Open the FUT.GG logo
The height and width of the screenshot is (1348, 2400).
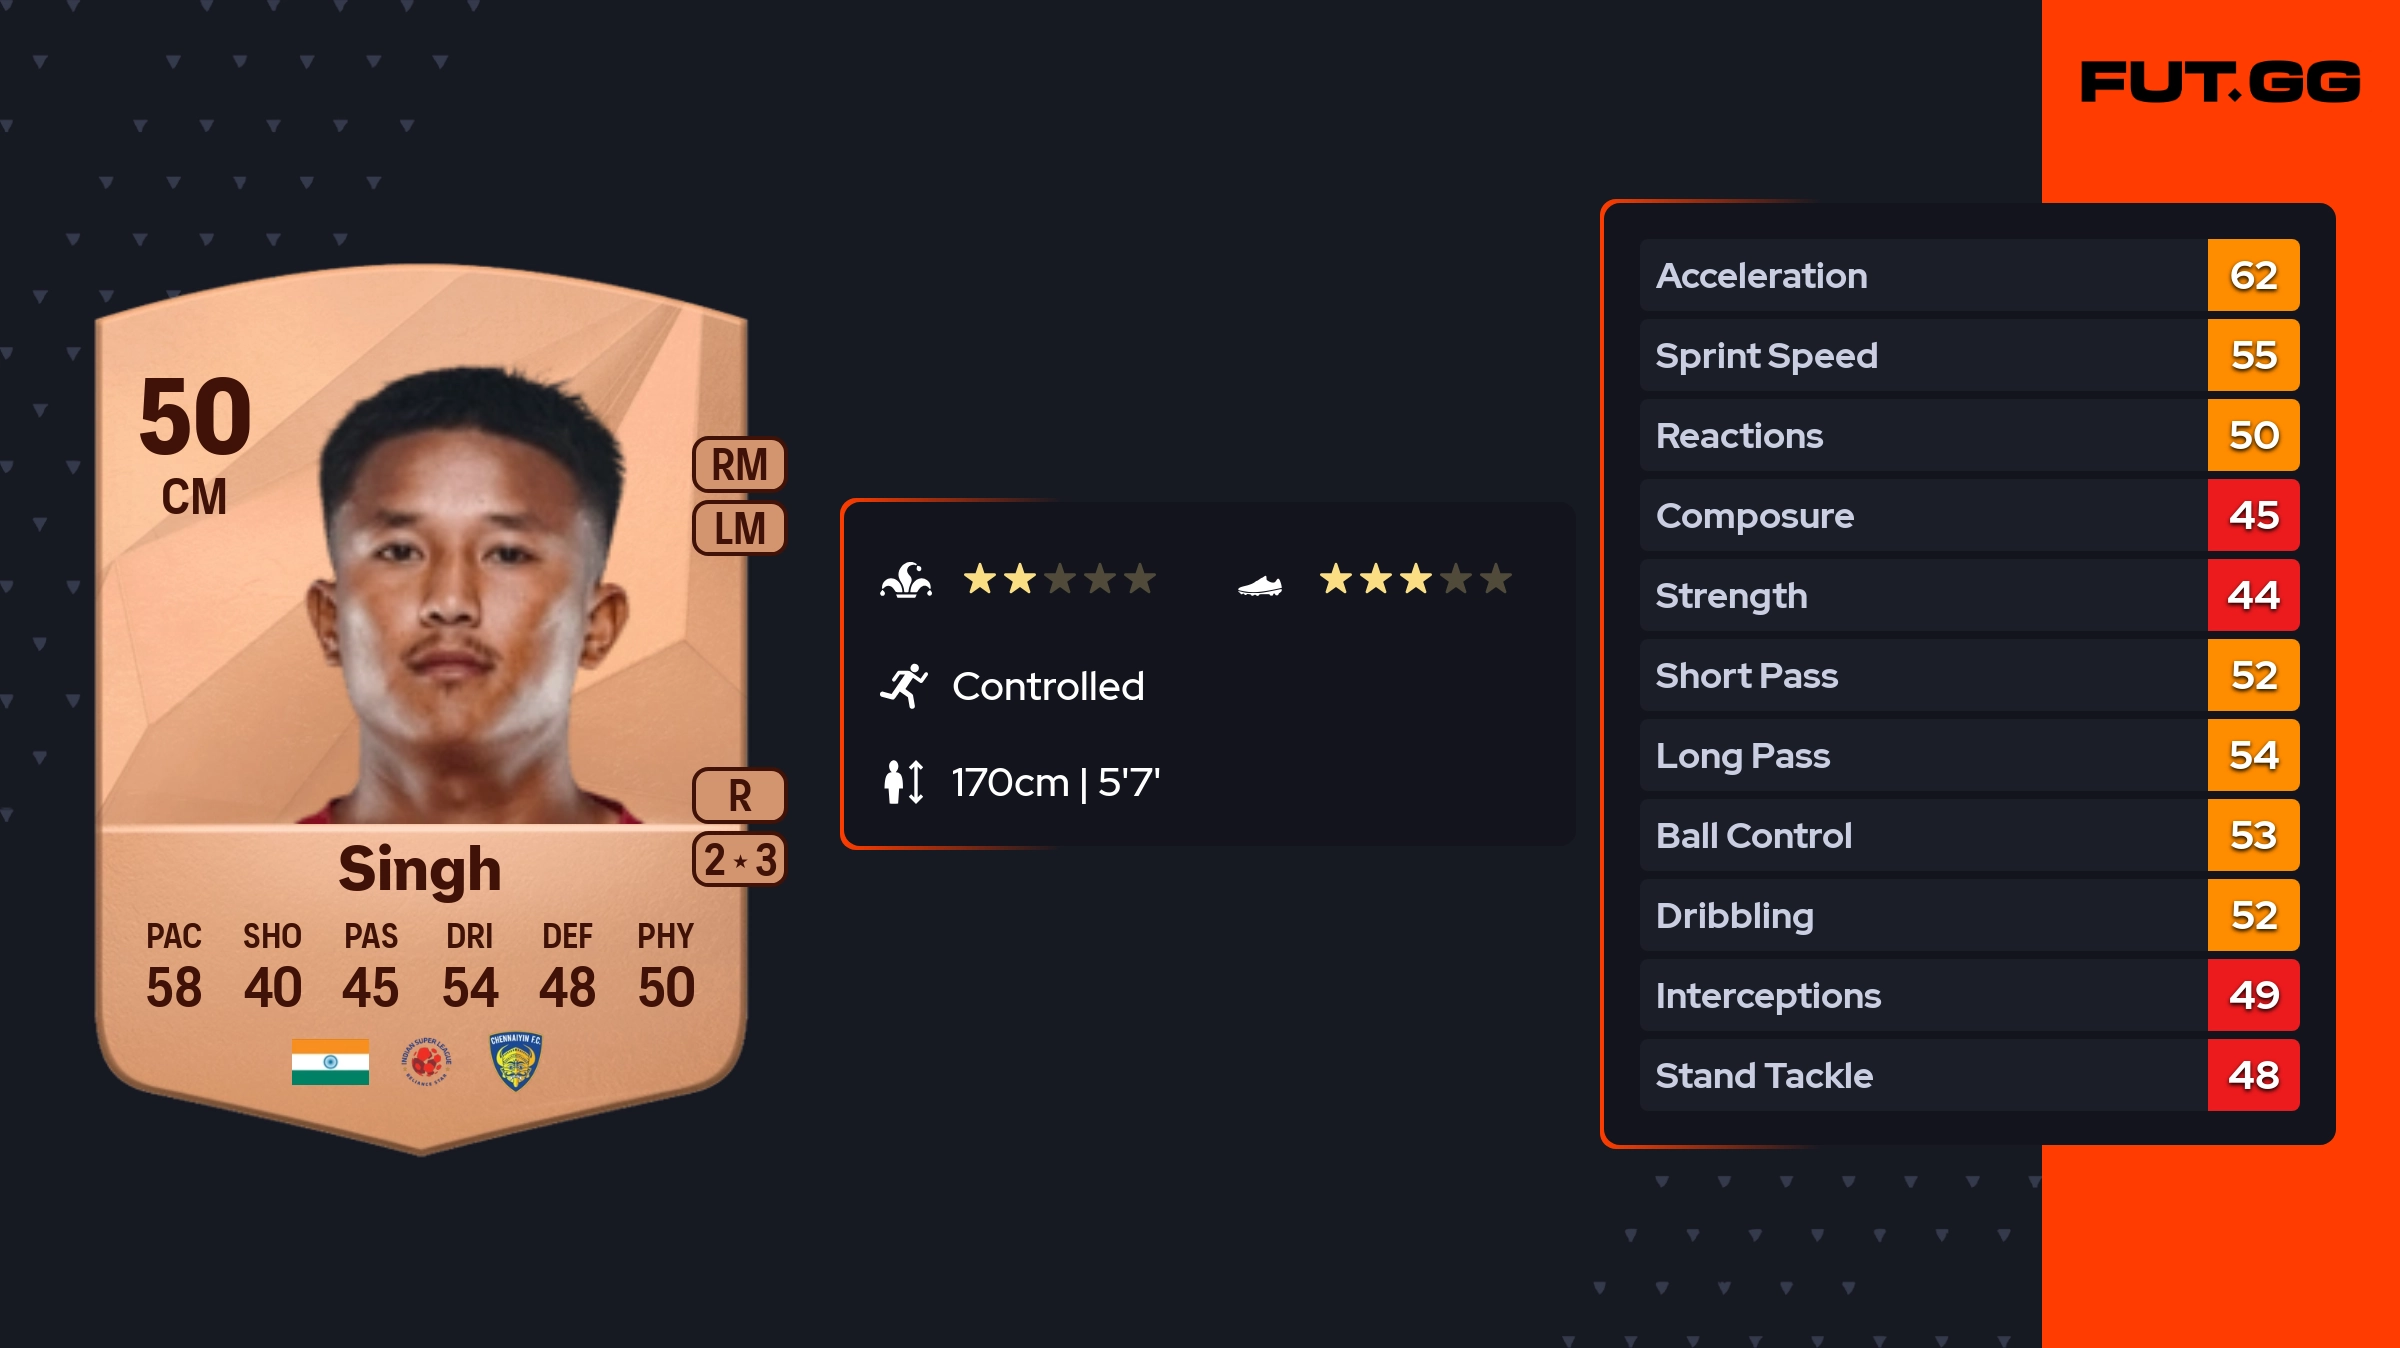[2220, 82]
